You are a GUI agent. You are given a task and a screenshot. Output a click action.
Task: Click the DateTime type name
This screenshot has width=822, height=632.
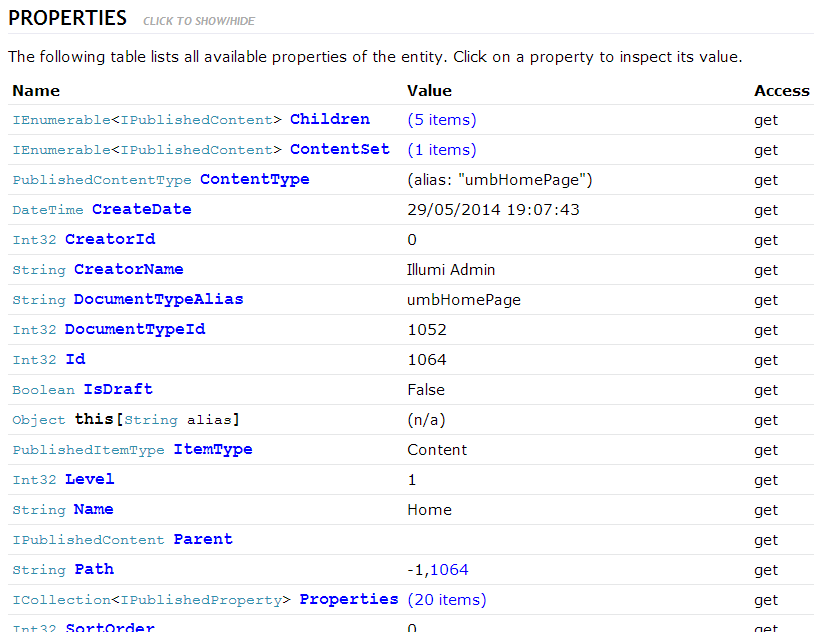[48, 210]
